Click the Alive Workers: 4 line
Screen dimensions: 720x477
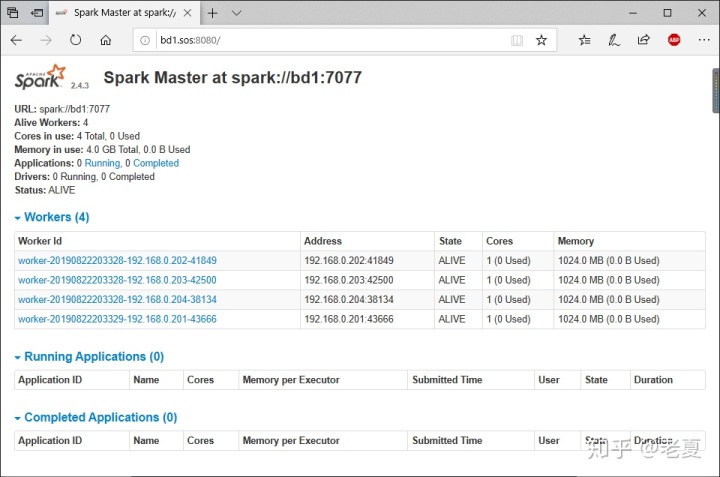point(51,123)
